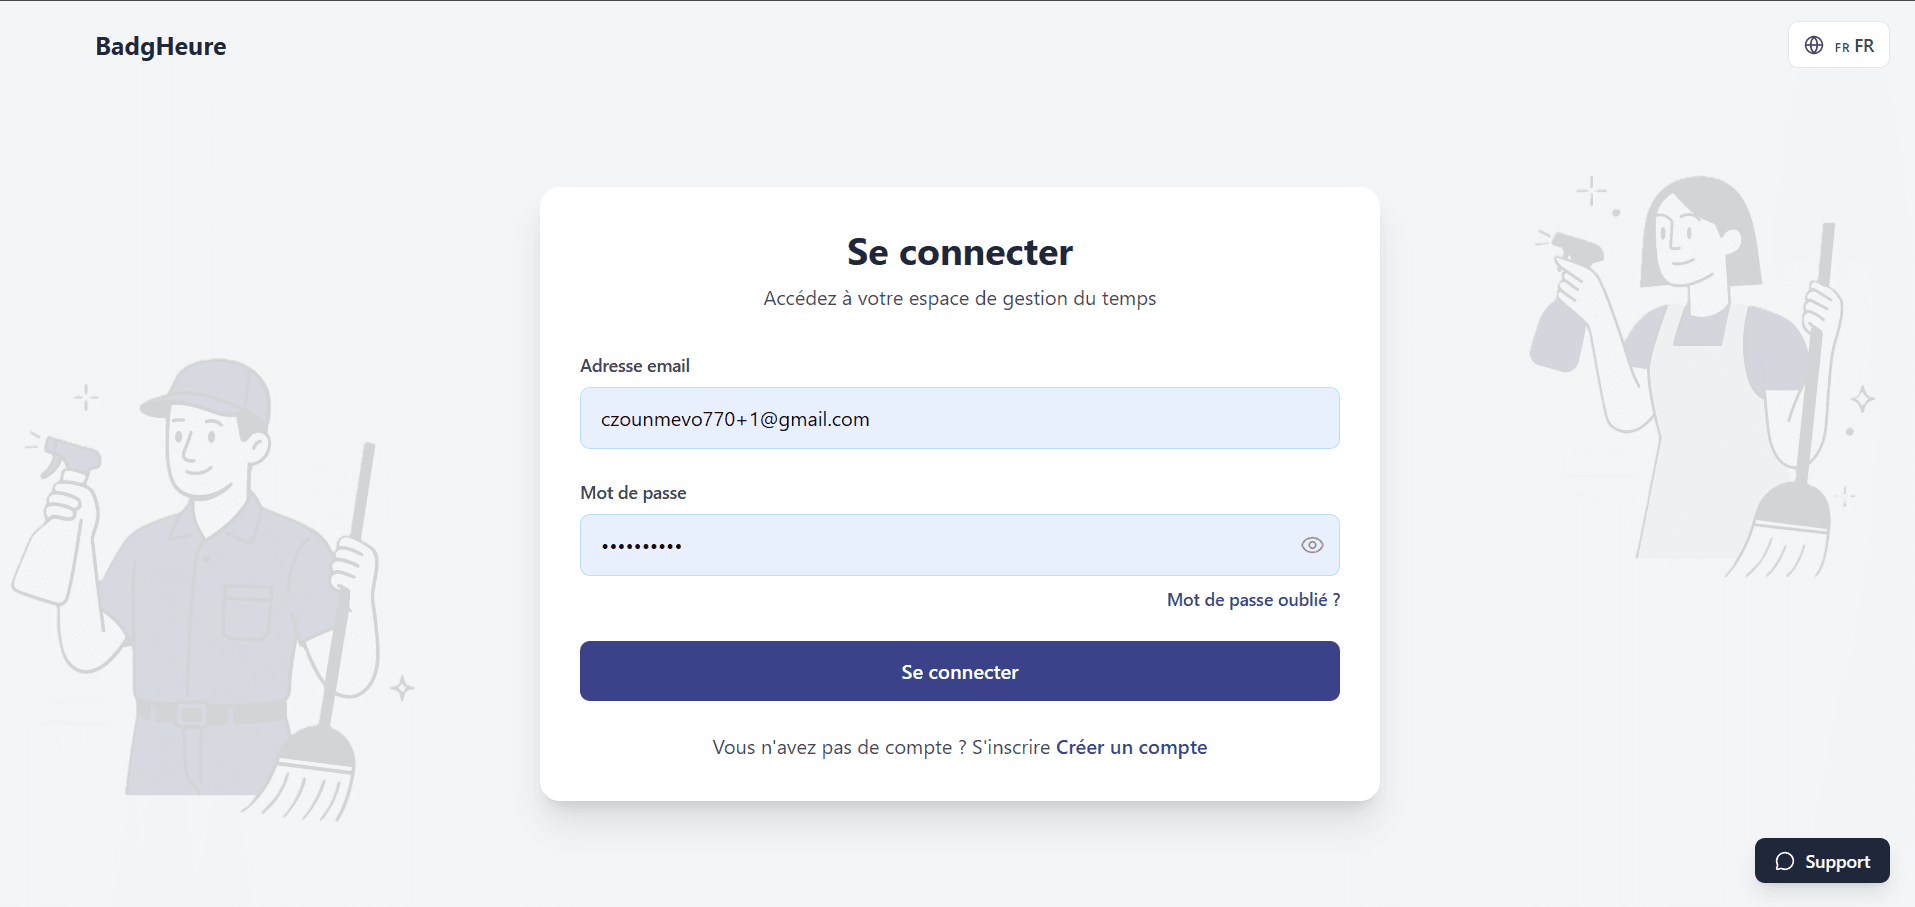Click the "Vous n'avez pas de compte" text
Image resolution: width=1915 pixels, height=907 pixels.
880,747
